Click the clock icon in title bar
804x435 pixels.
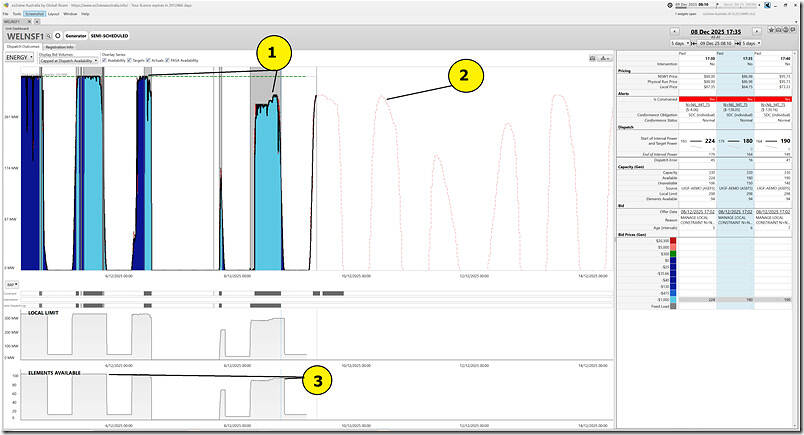point(670,5)
